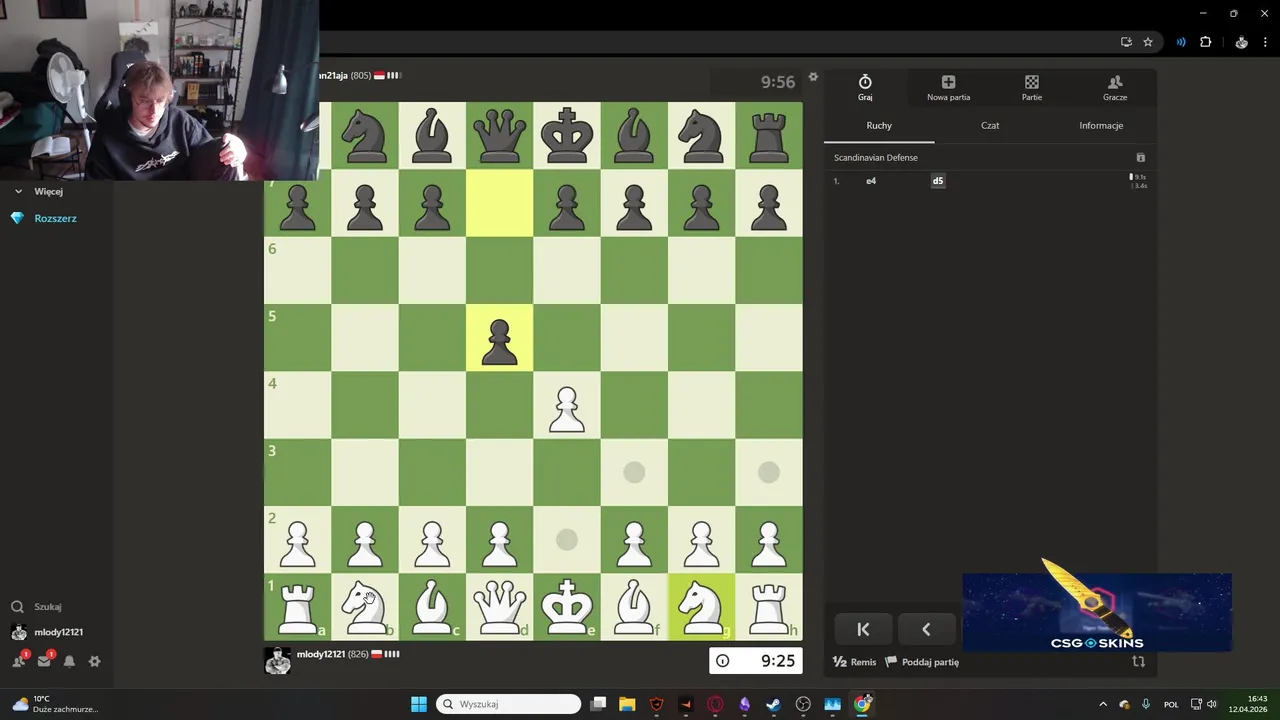Screen dimensions: 1280x720
Task: Open board settings gear near top clock
Action: [813, 77]
